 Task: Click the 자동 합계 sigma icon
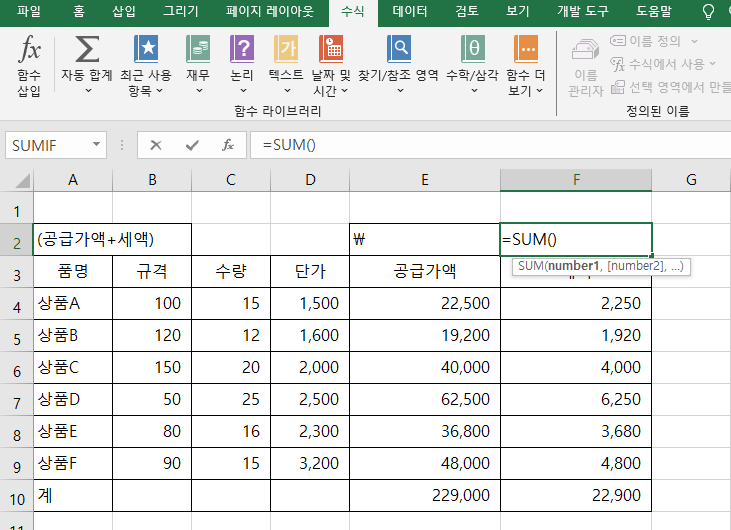[x=87, y=49]
